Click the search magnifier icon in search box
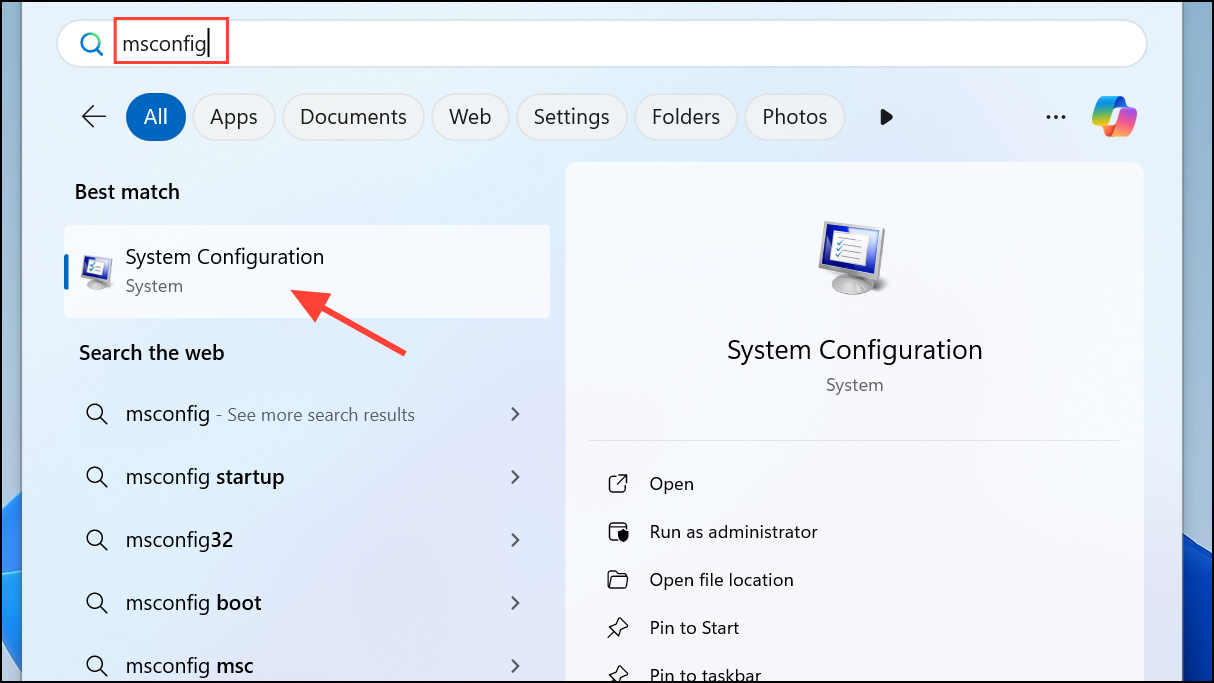The height and width of the screenshot is (683, 1214). click(x=91, y=44)
